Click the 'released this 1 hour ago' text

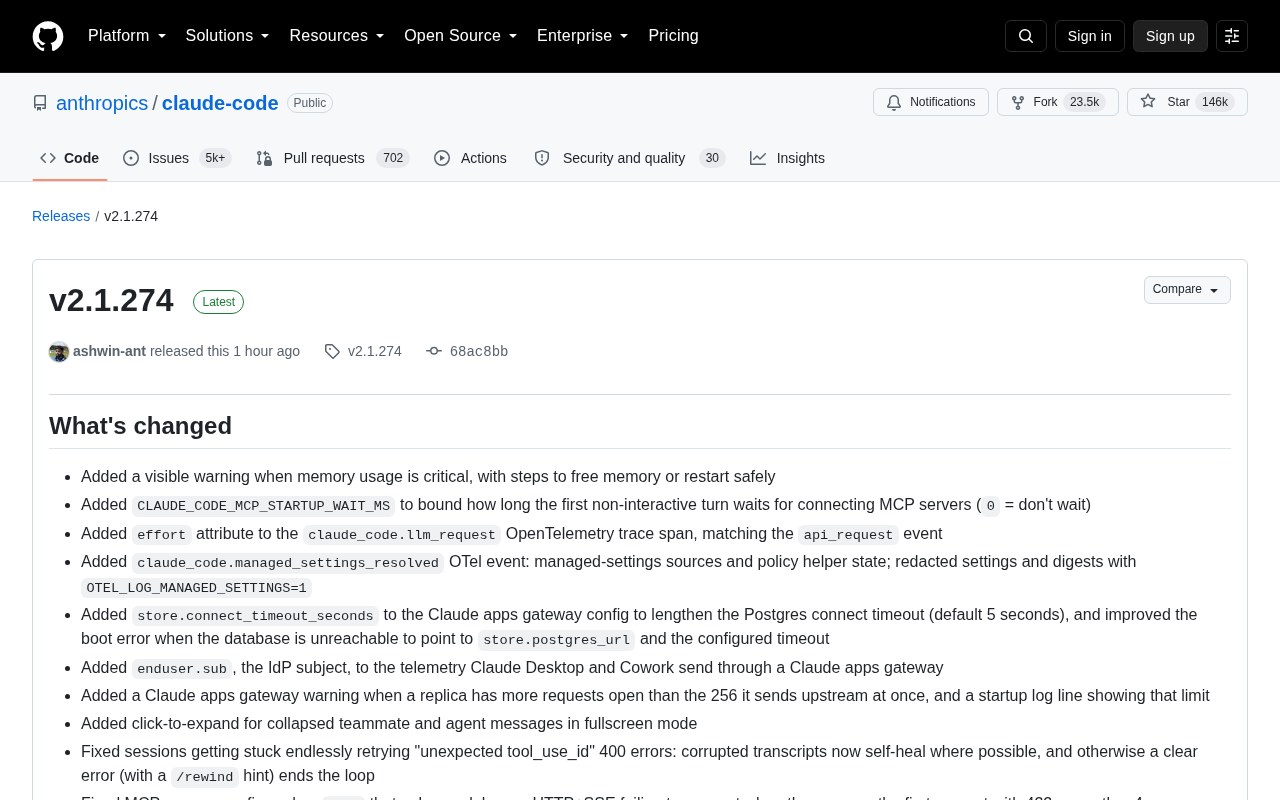tap(225, 351)
